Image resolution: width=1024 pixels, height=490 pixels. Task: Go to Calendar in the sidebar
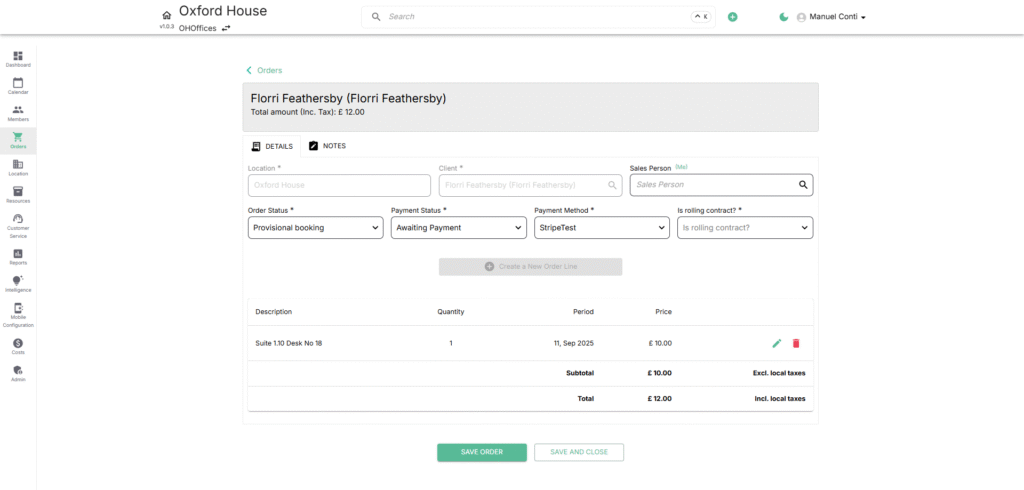(18, 85)
